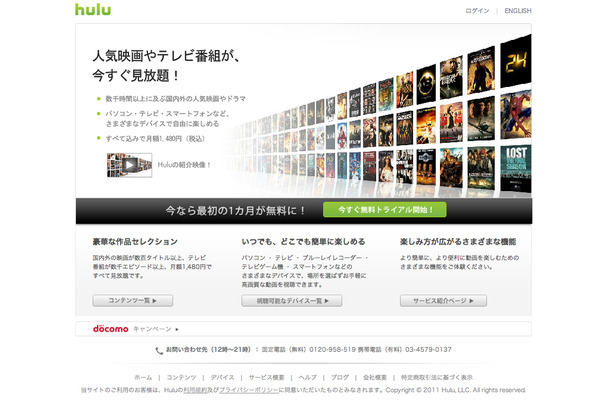Go to ヘルプ footer link
Screen dimensions: 610x400
308,377
